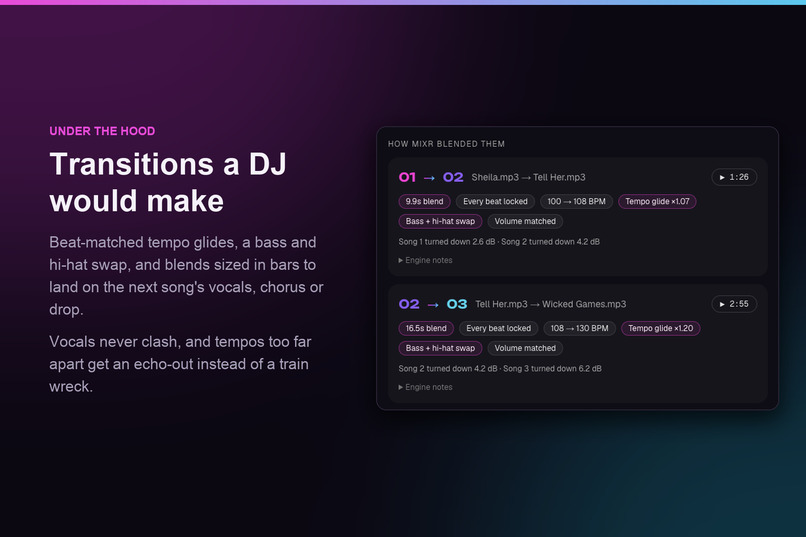Click Bass + hi-hat swap tag in Sheila.mp3 card
Viewport: 806px width, 537px height.
[440, 221]
